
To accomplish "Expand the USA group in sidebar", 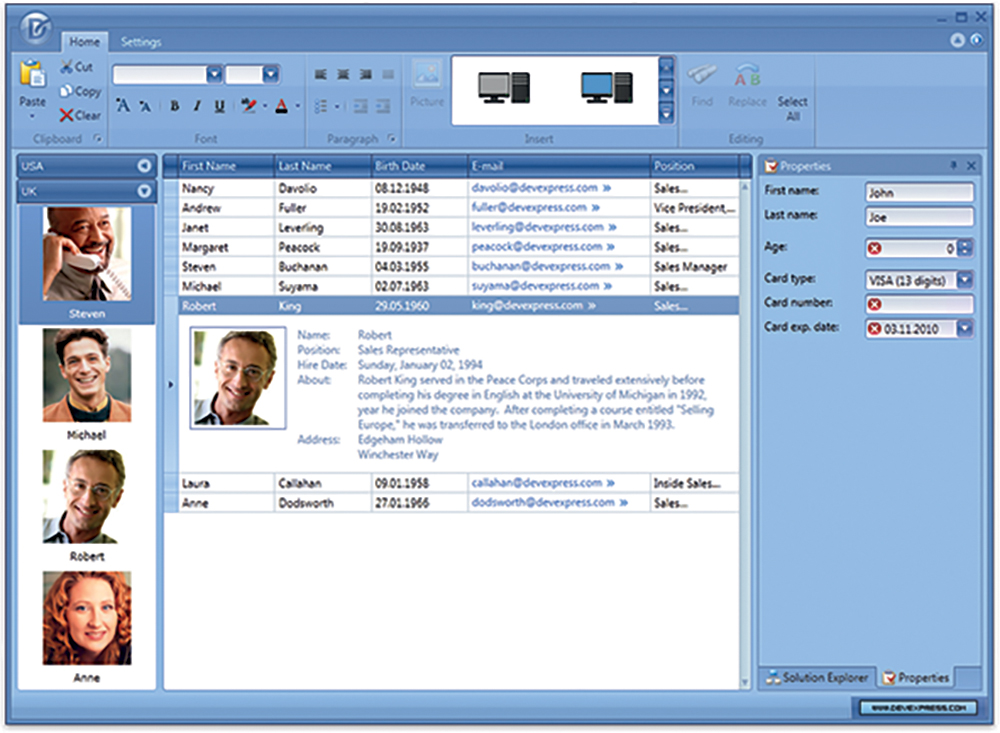I will pyautogui.click(x=144, y=166).
